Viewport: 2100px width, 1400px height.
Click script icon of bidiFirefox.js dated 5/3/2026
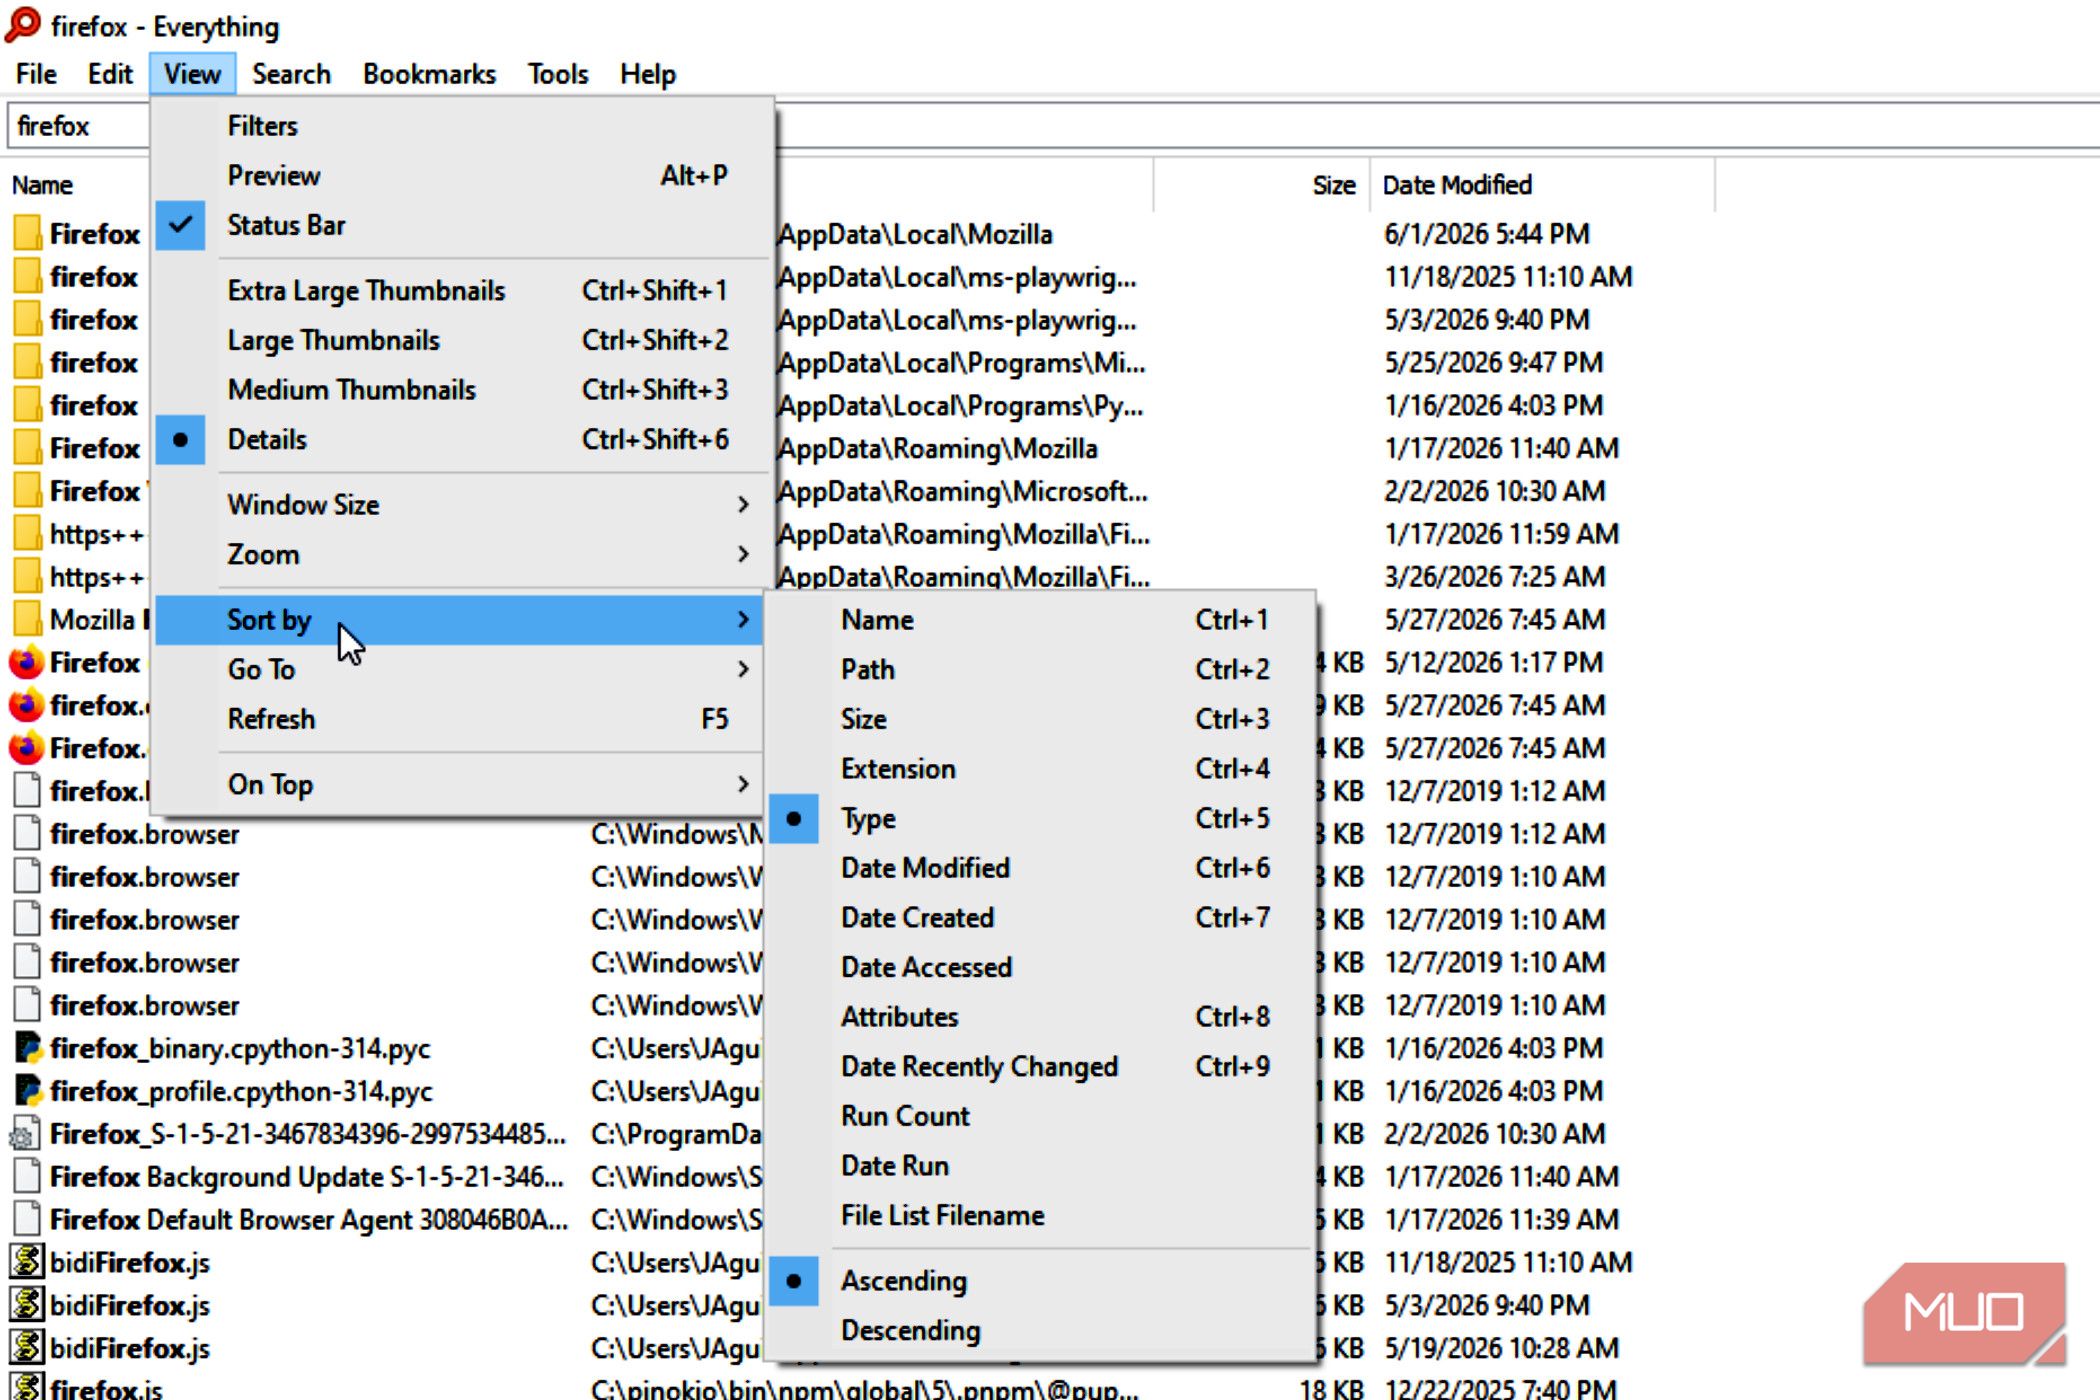pyautogui.click(x=27, y=1305)
